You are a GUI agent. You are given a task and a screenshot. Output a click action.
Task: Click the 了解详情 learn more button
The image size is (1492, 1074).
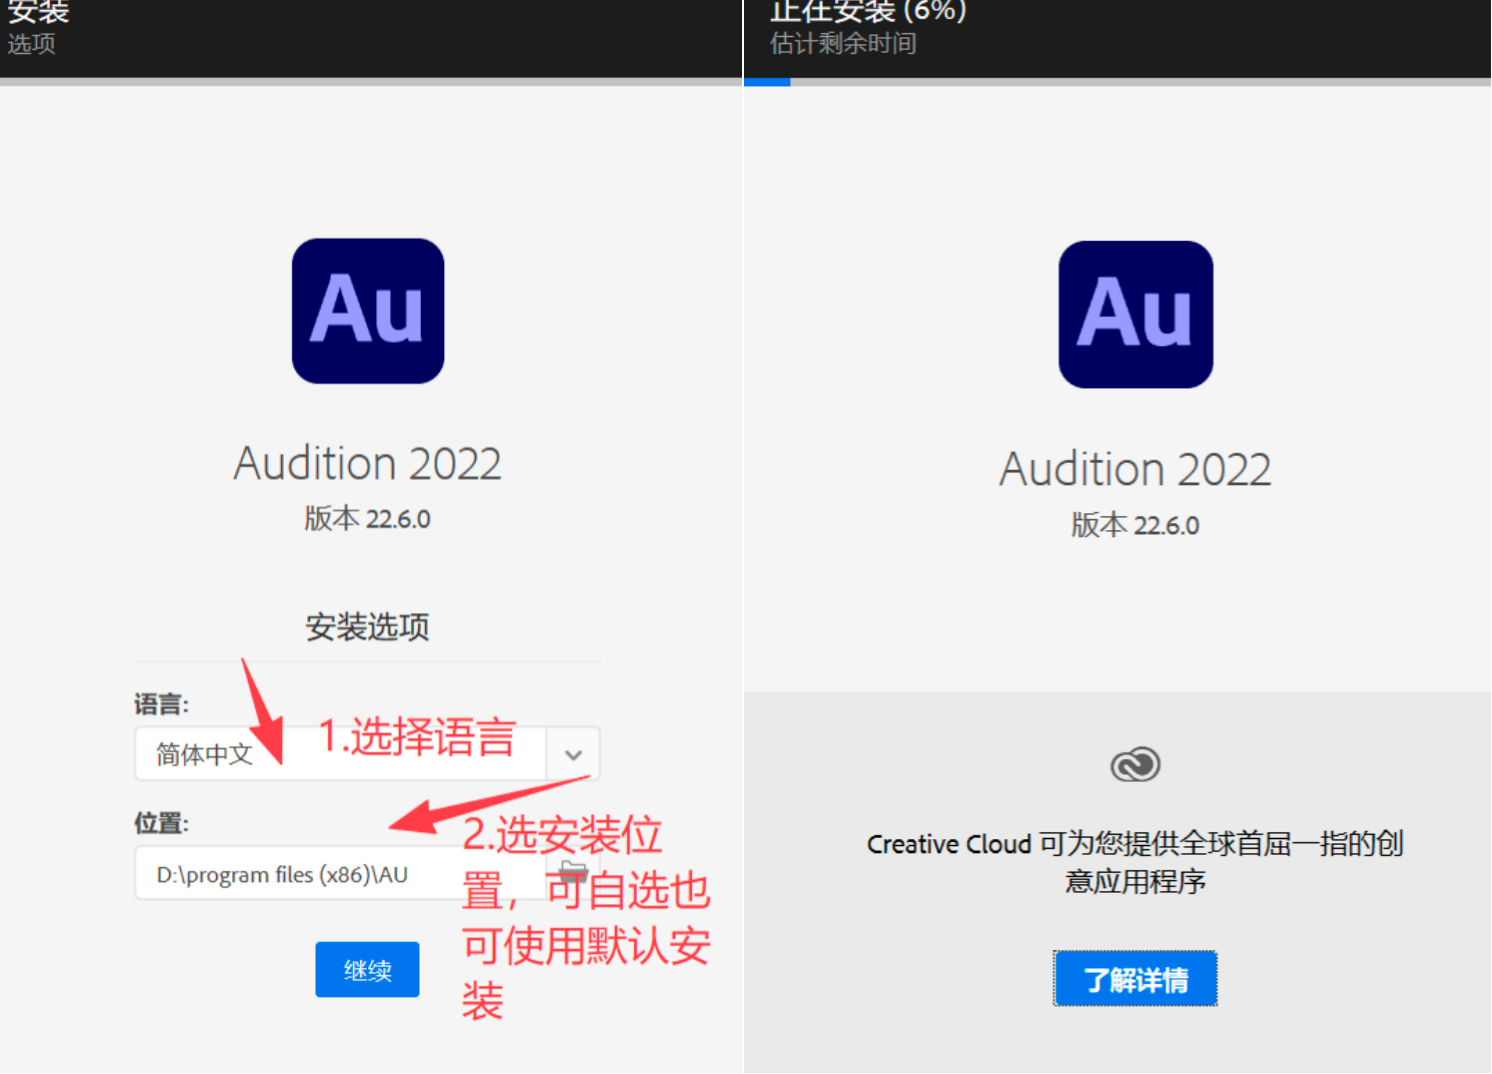pos(1136,979)
